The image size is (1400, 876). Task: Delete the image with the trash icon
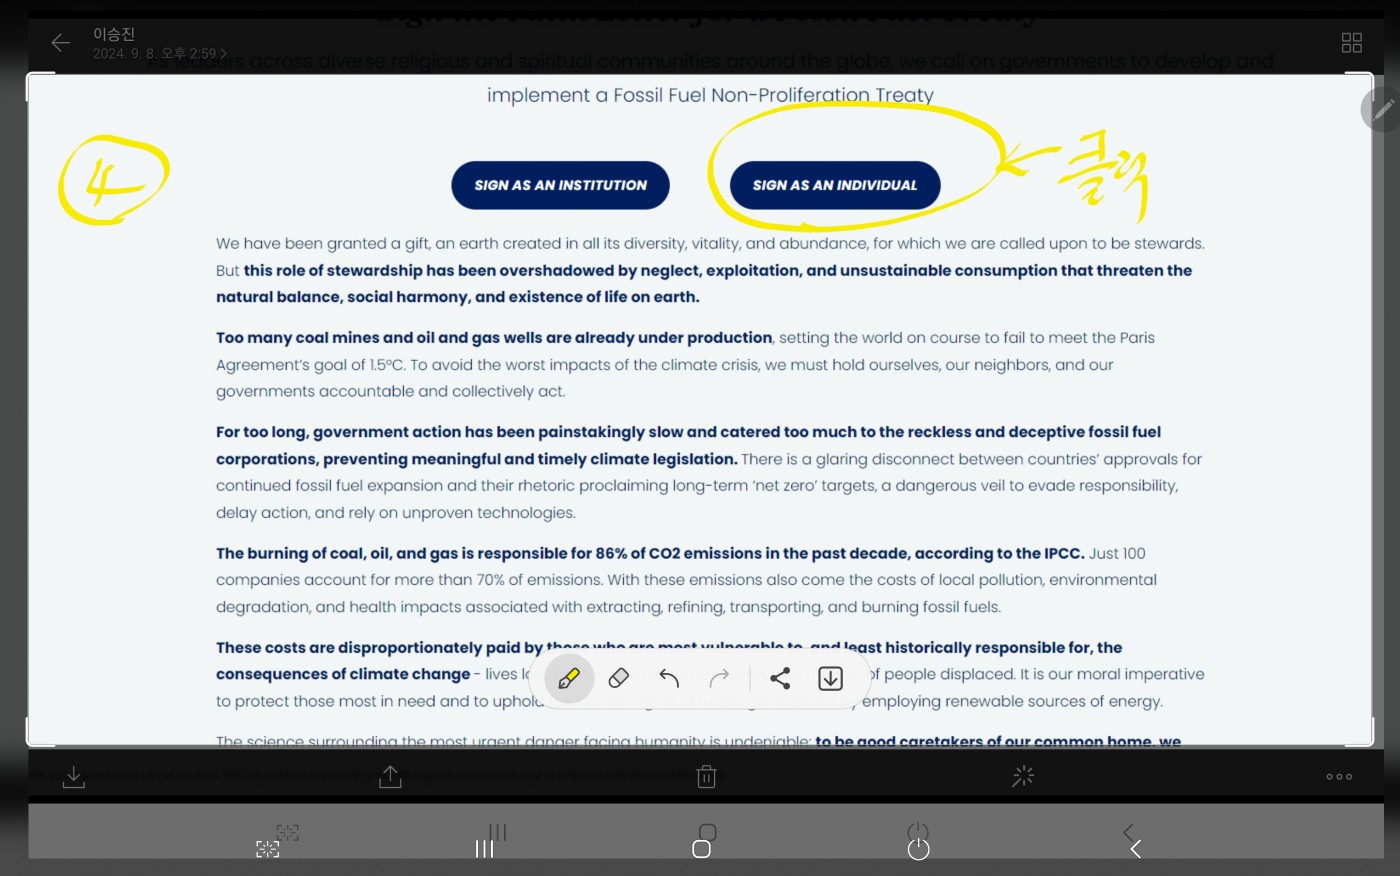(x=706, y=777)
